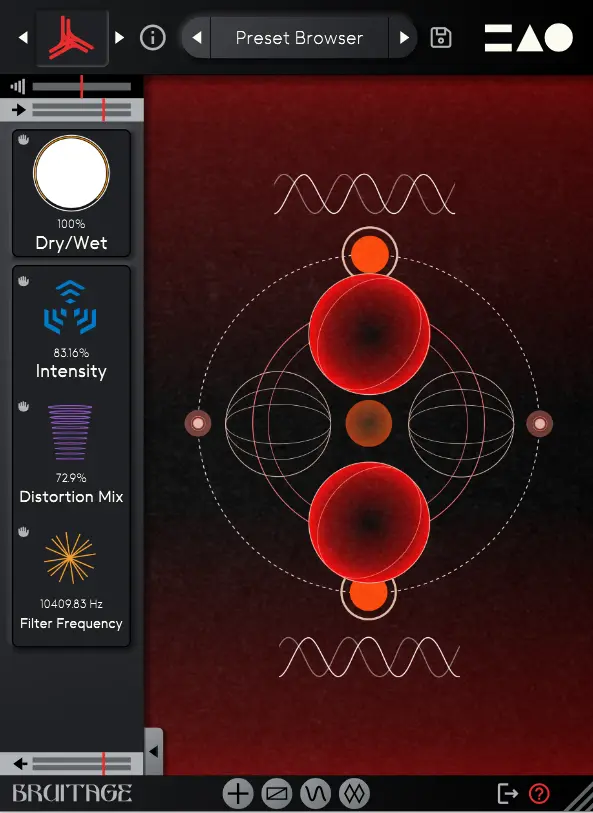Go to previous preset with left arrow
Image resolution: width=593 pixels, height=813 pixels.
pyautogui.click(x=196, y=38)
